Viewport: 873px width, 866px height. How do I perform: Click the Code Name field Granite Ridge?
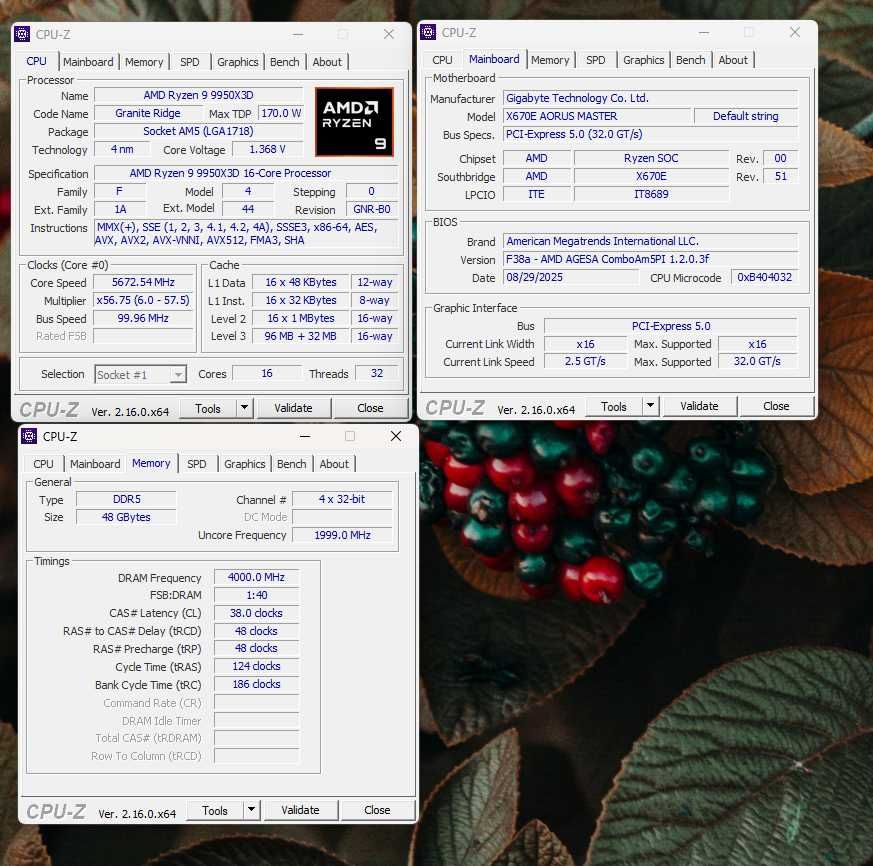point(148,113)
